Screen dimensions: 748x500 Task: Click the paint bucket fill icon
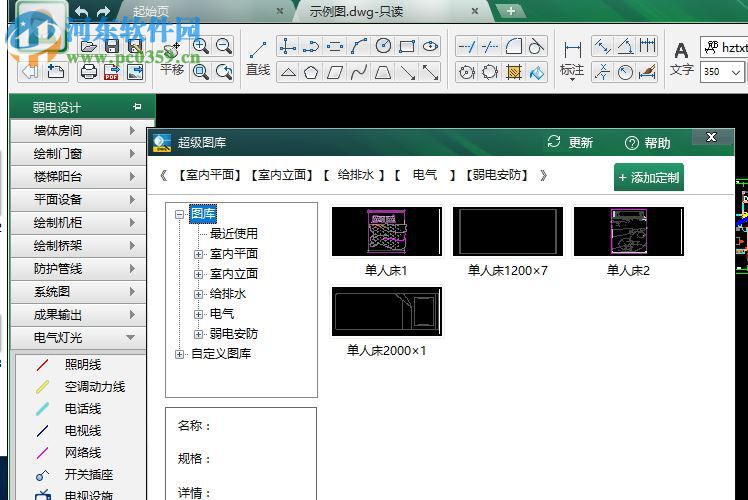pos(537,73)
